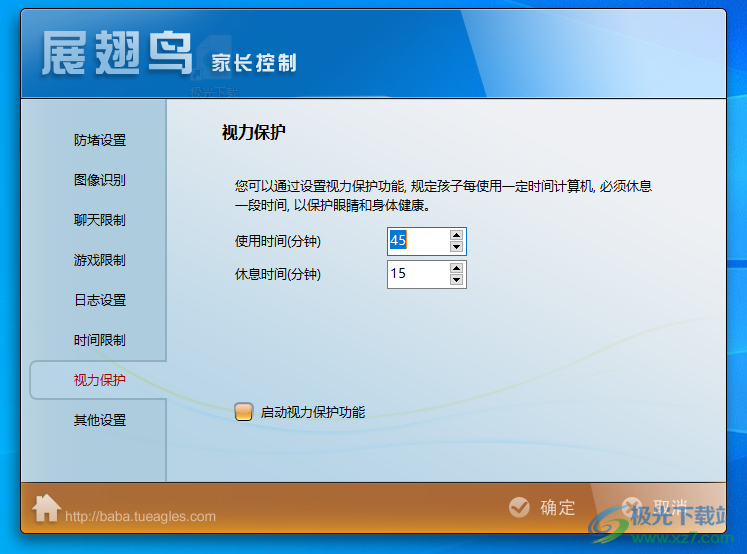Go to the 游戏限制 tab
This screenshot has height=554, width=747.
tap(99, 260)
